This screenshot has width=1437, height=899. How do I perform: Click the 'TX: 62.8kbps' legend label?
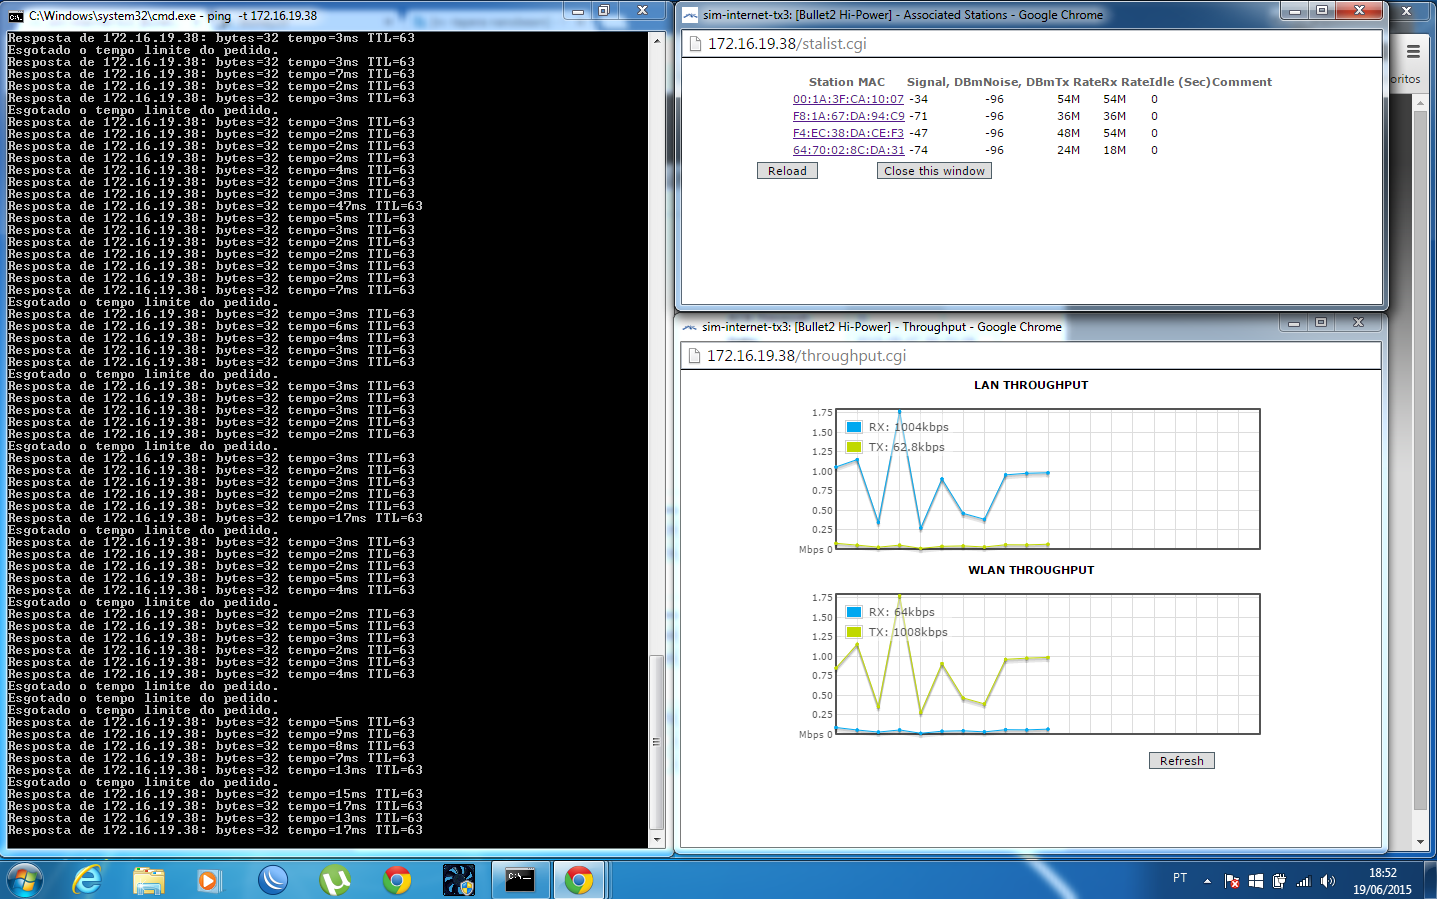click(x=906, y=447)
